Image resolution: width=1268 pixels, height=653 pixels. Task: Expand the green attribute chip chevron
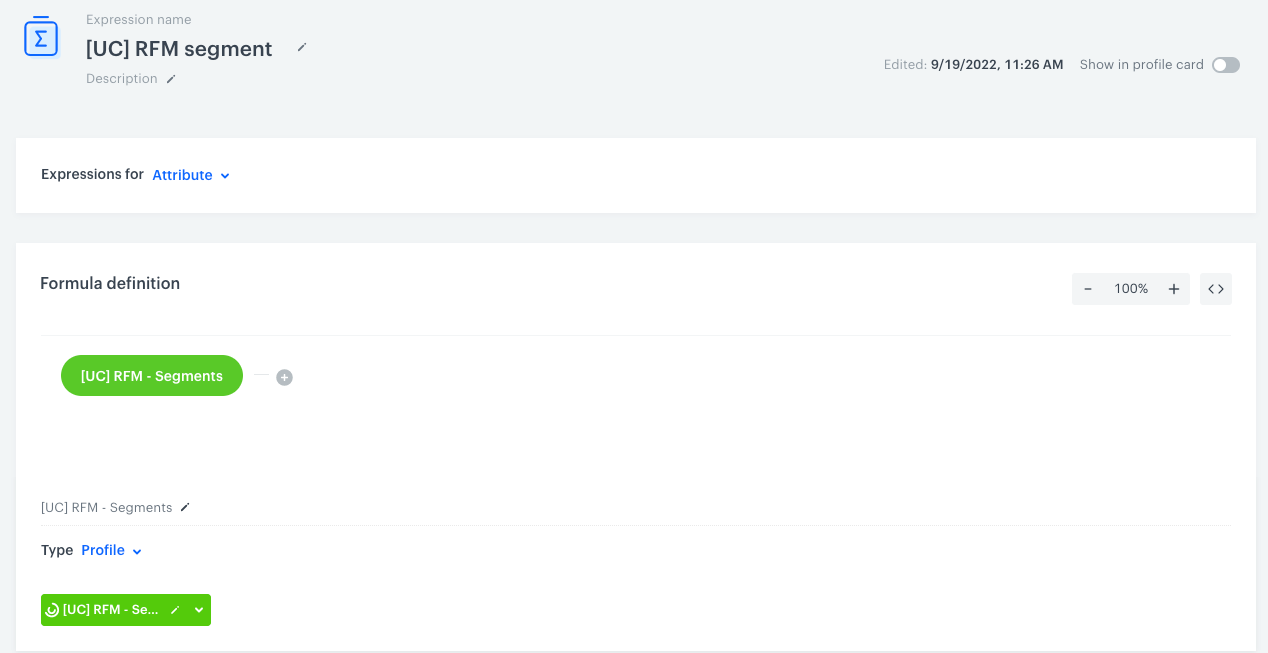click(x=197, y=609)
